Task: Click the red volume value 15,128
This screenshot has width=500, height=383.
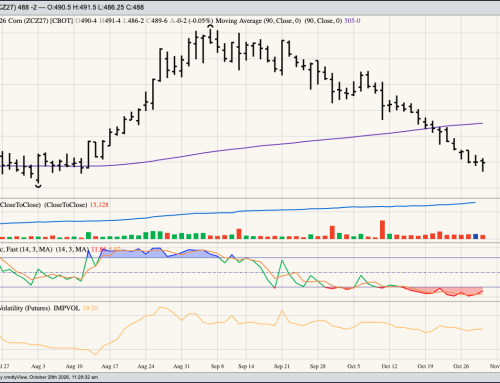Action: (x=99, y=205)
